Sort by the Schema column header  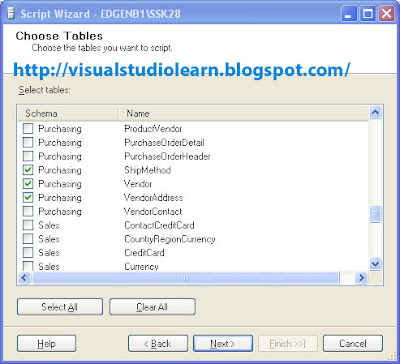pyautogui.click(x=68, y=113)
